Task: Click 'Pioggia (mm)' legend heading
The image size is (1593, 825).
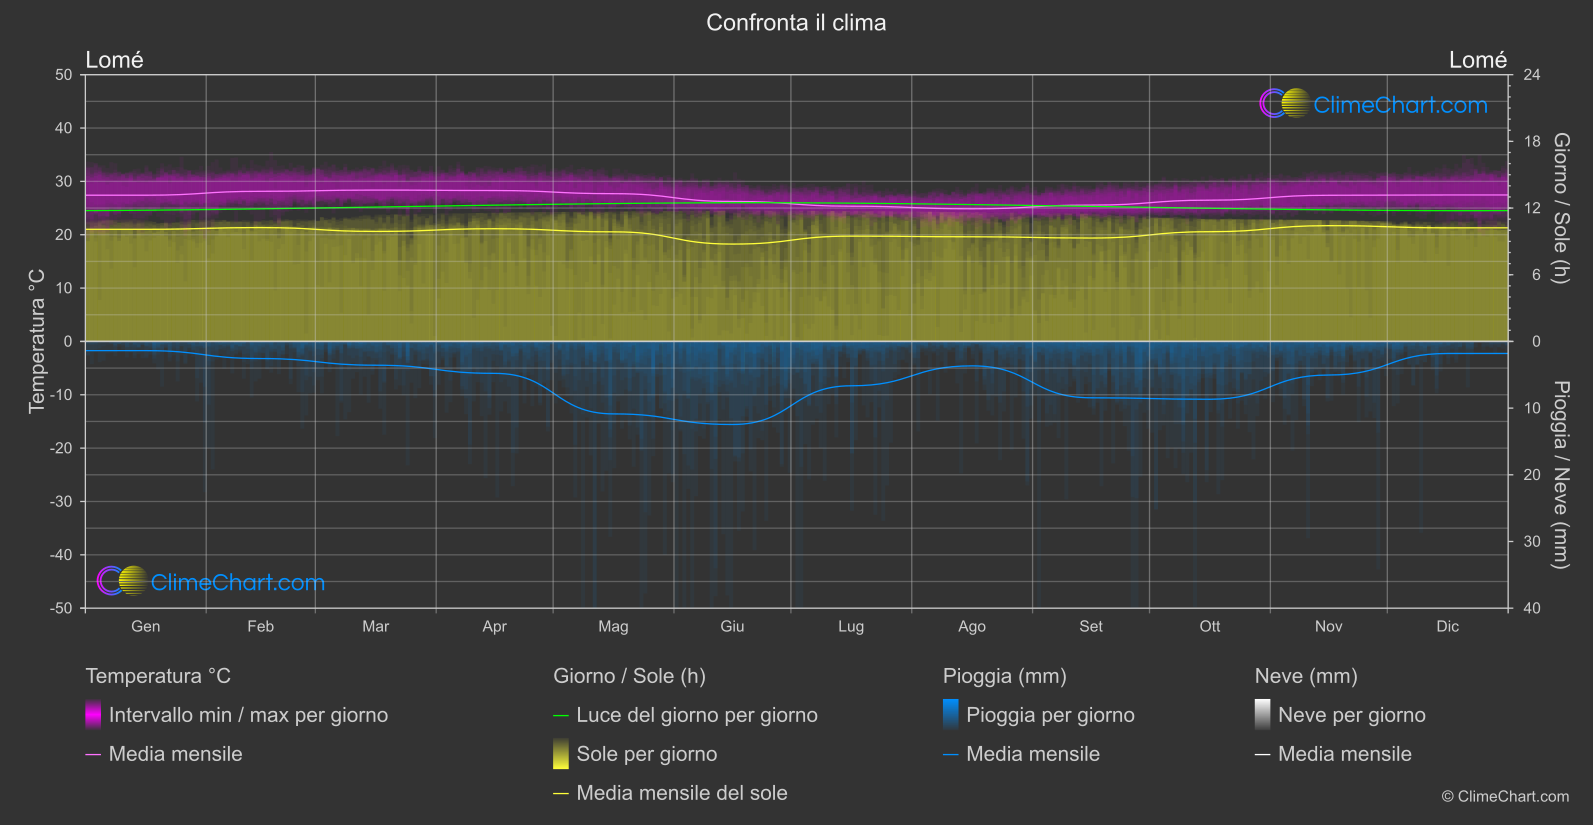Action: pyautogui.click(x=1005, y=676)
